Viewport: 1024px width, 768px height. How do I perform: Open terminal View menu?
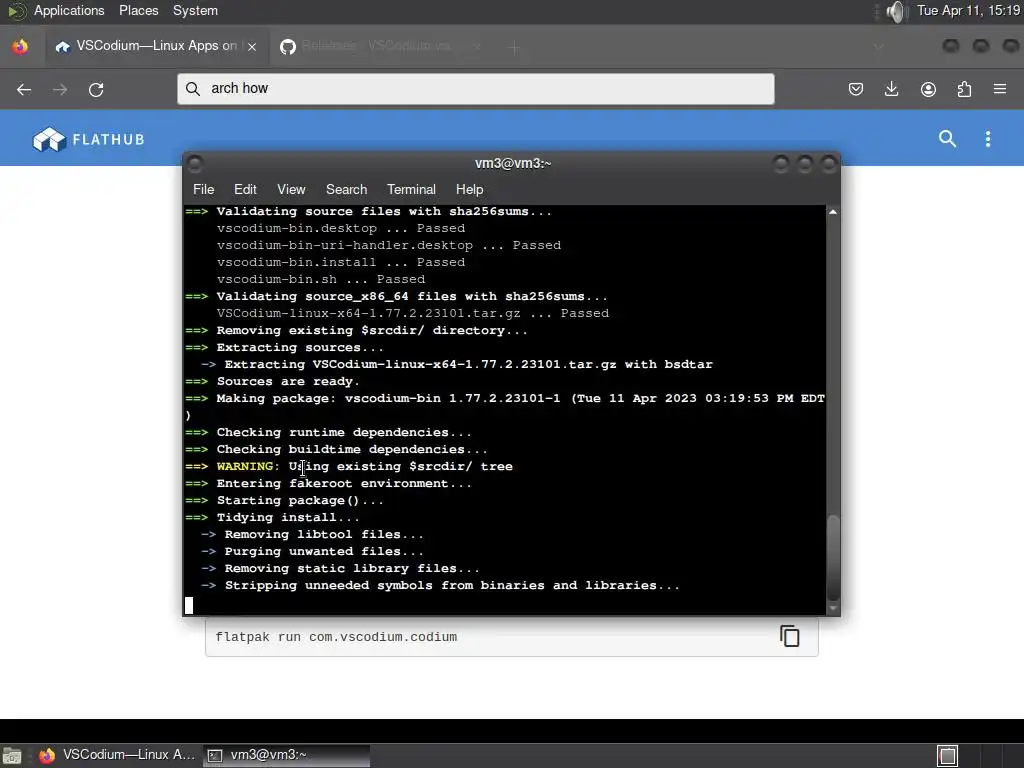pos(291,189)
